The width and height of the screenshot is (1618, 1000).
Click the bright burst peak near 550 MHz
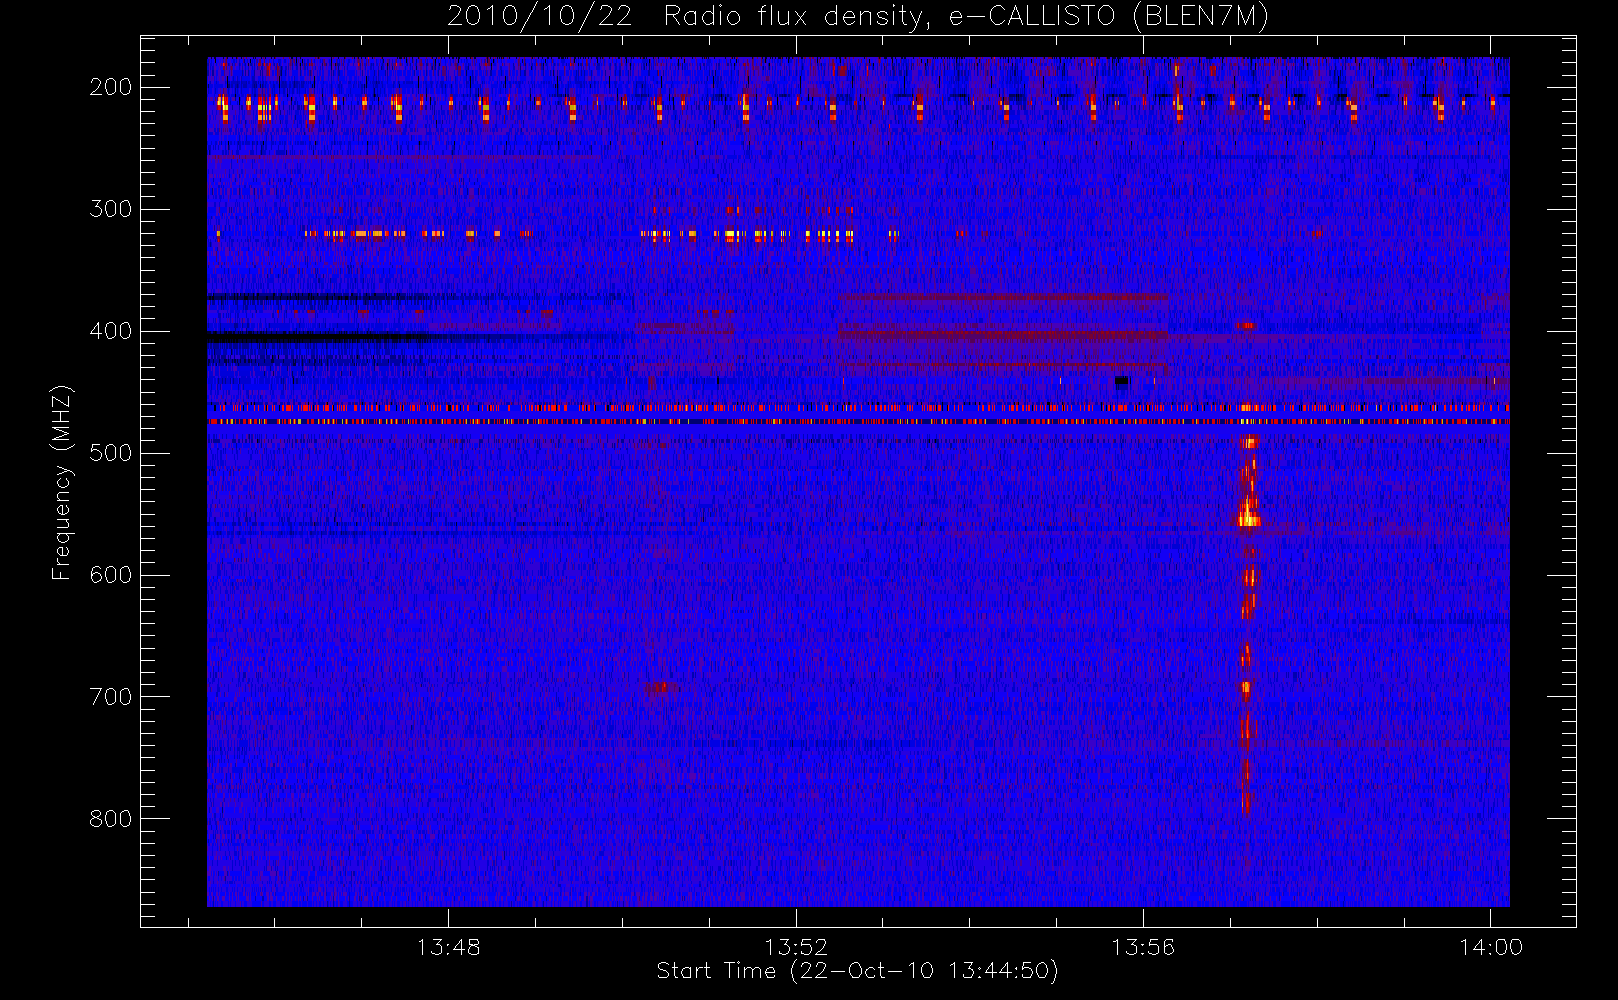tap(1248, 515)
